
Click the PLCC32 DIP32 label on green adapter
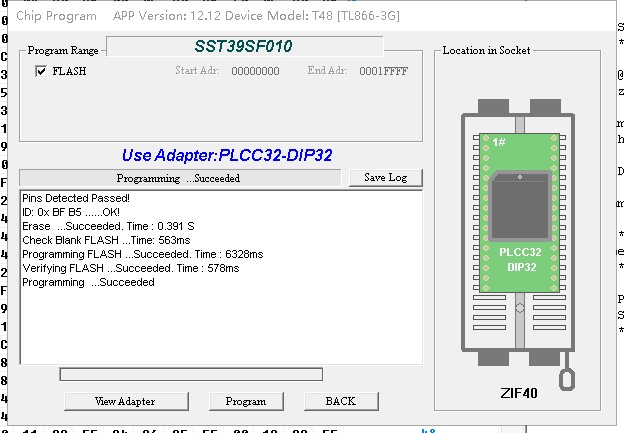tap(519, 259)
